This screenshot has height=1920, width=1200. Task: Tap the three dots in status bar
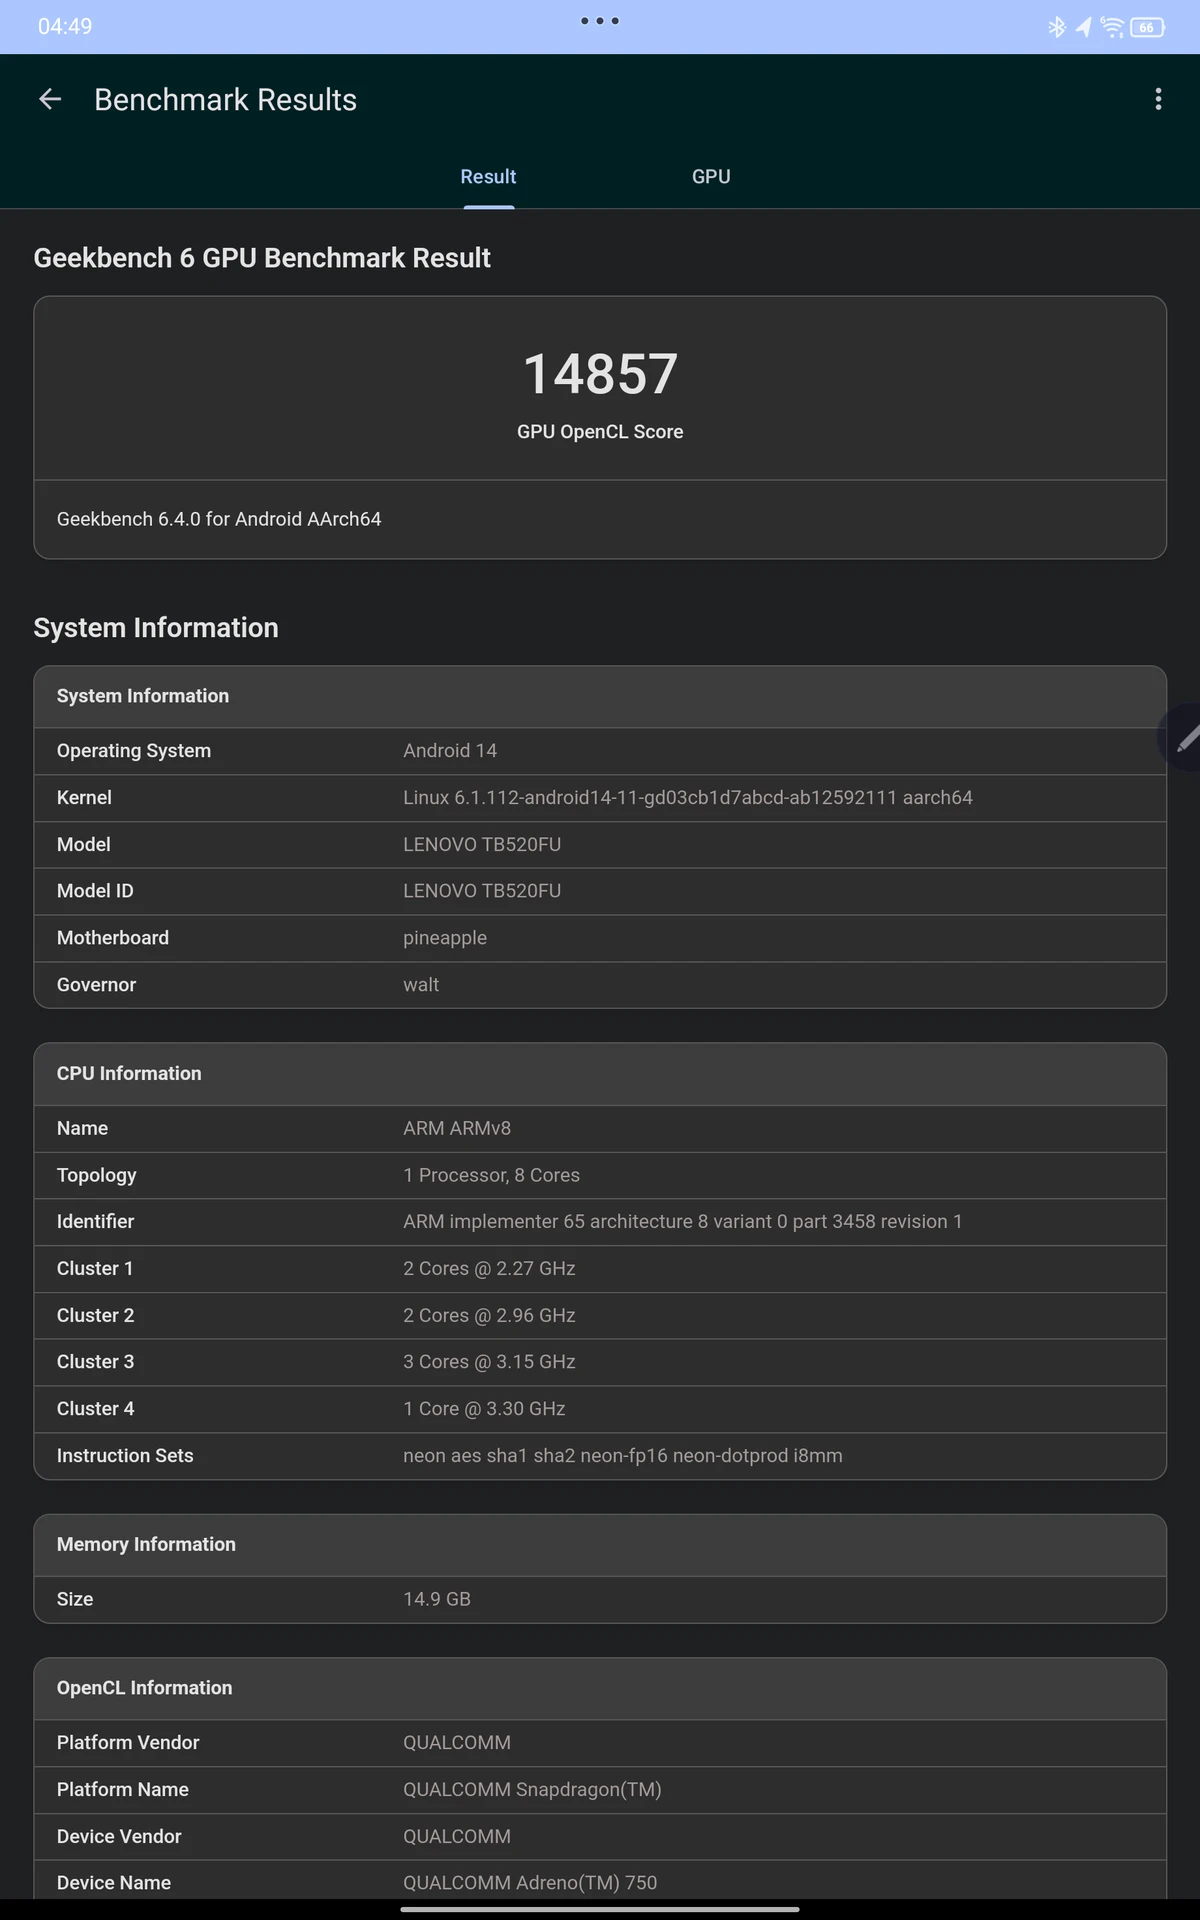tap(600, 20)
